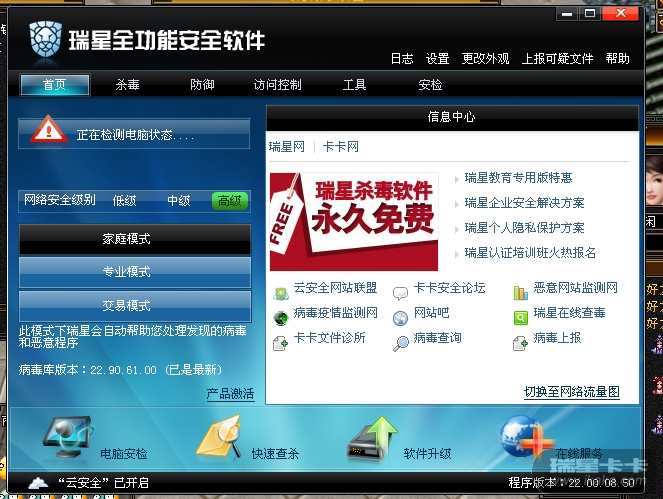Open the 首页 home tab
Viewport: 663px width, 499px height.
[x=55, y=85]
